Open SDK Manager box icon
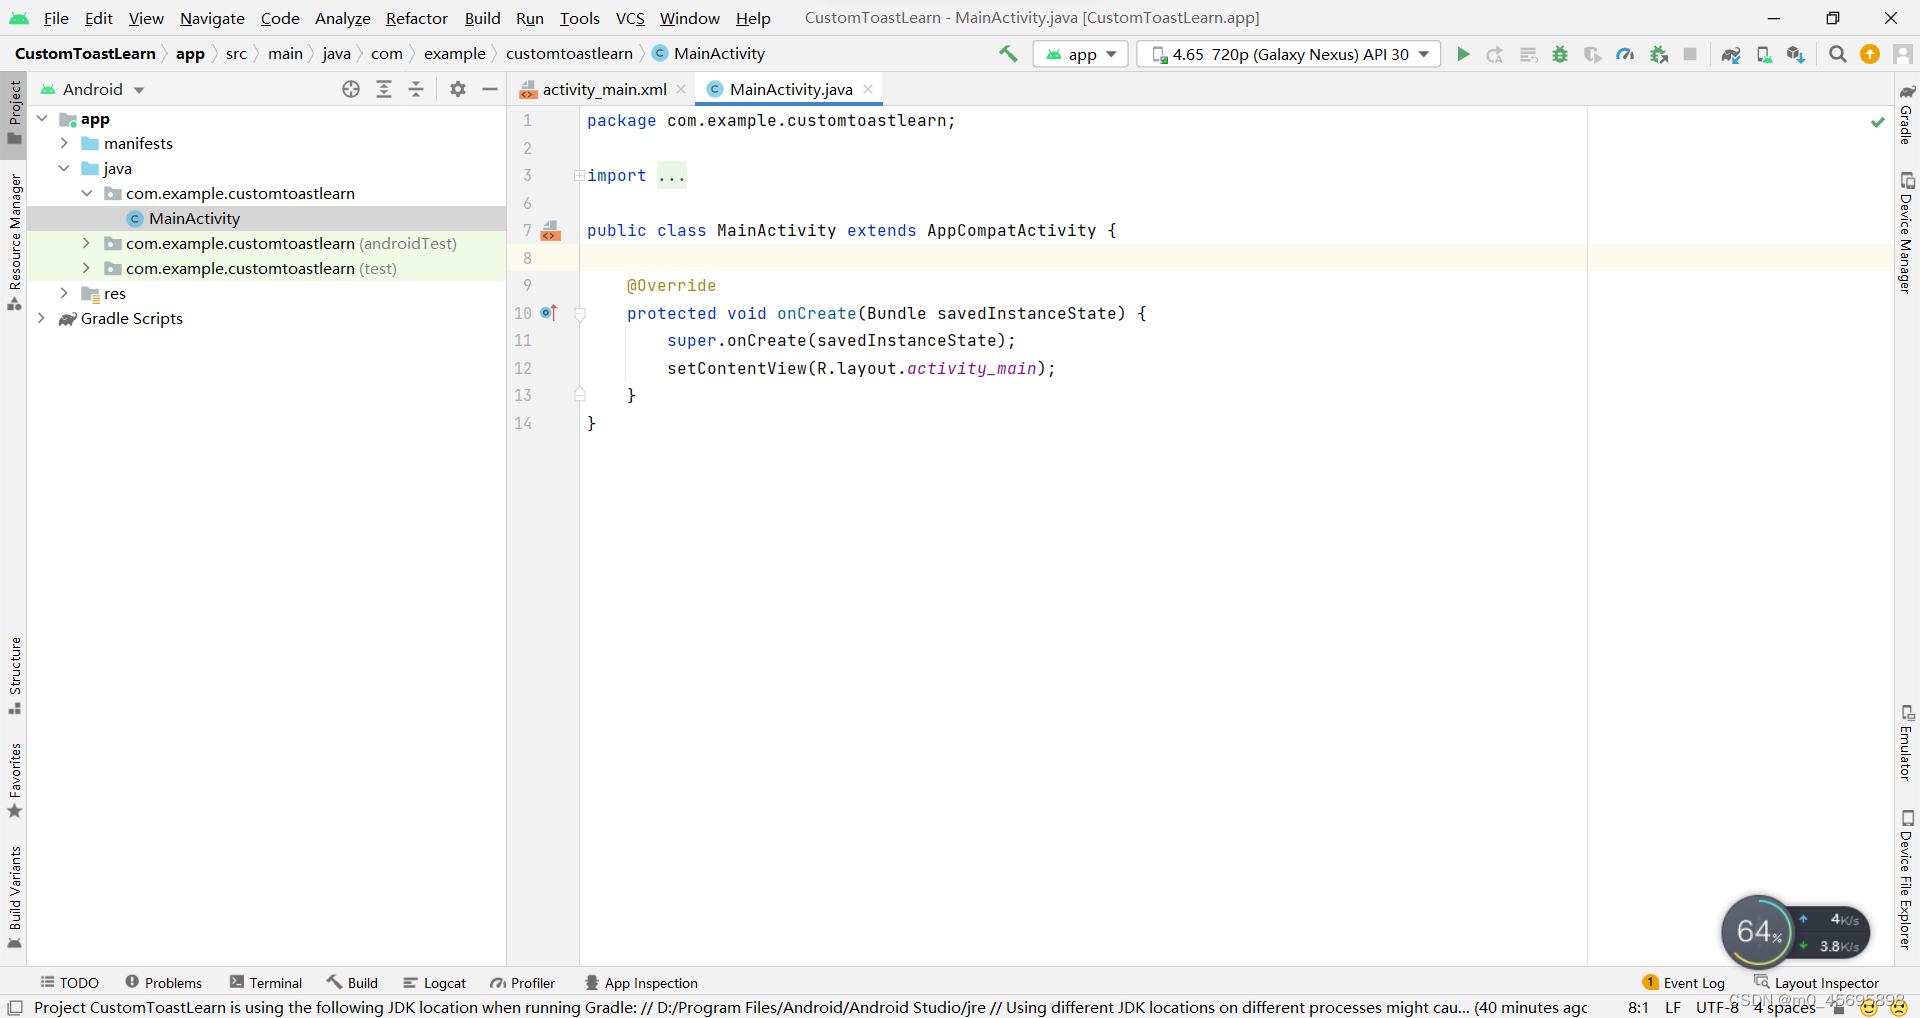 pyautogui.click(x=1796, y=54)
